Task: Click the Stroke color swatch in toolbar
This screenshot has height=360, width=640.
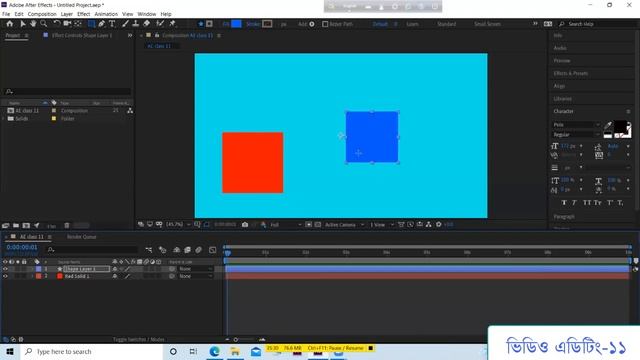Action: tap(267, 24)
